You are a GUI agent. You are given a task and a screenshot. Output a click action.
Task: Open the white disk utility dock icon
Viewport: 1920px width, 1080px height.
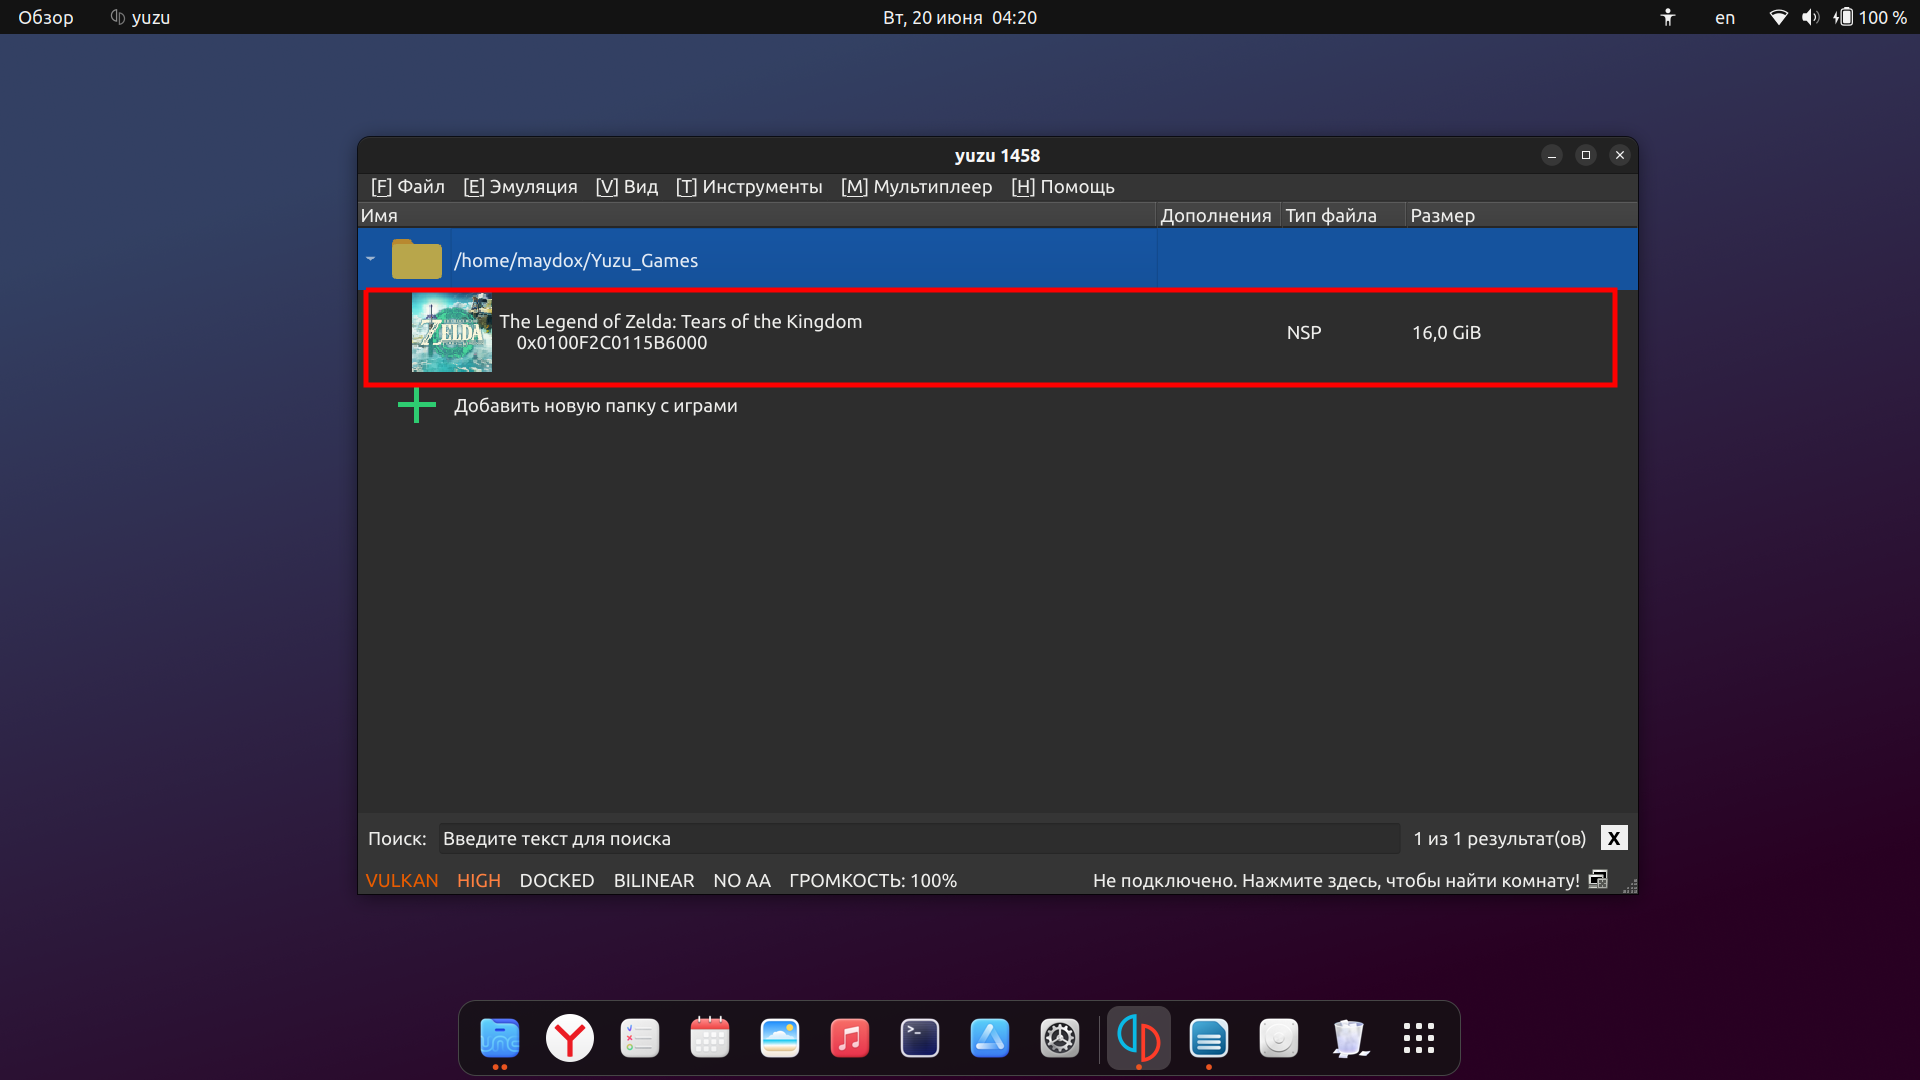click(1279, 1038)
